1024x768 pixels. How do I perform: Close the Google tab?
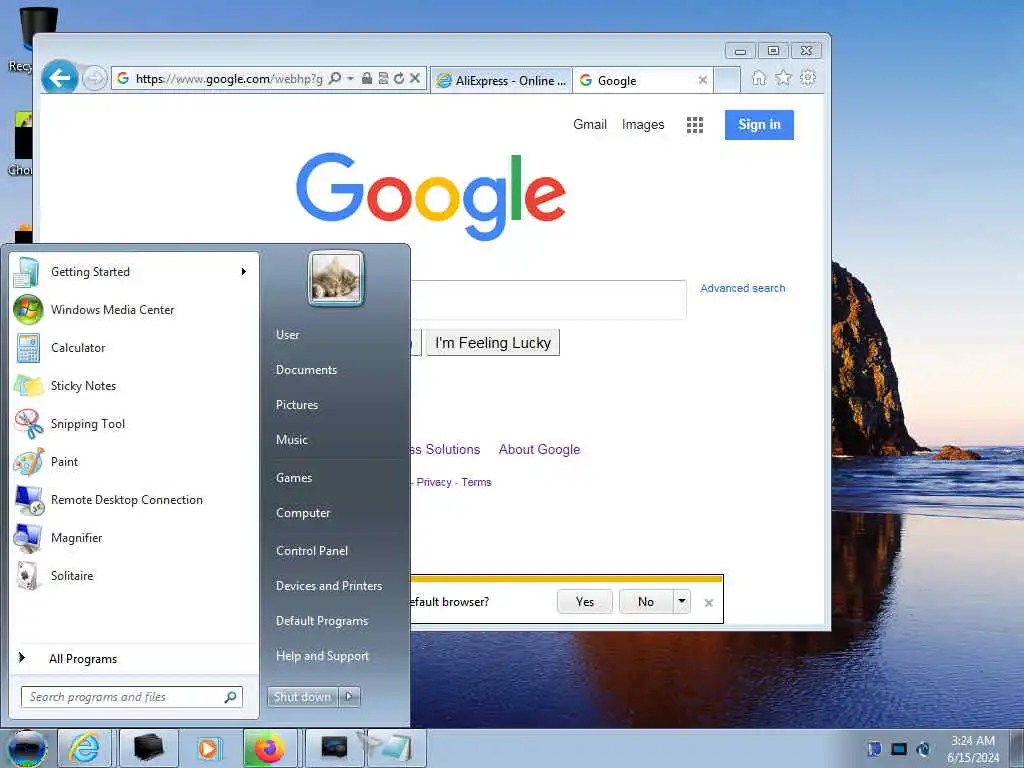[703, 80]
